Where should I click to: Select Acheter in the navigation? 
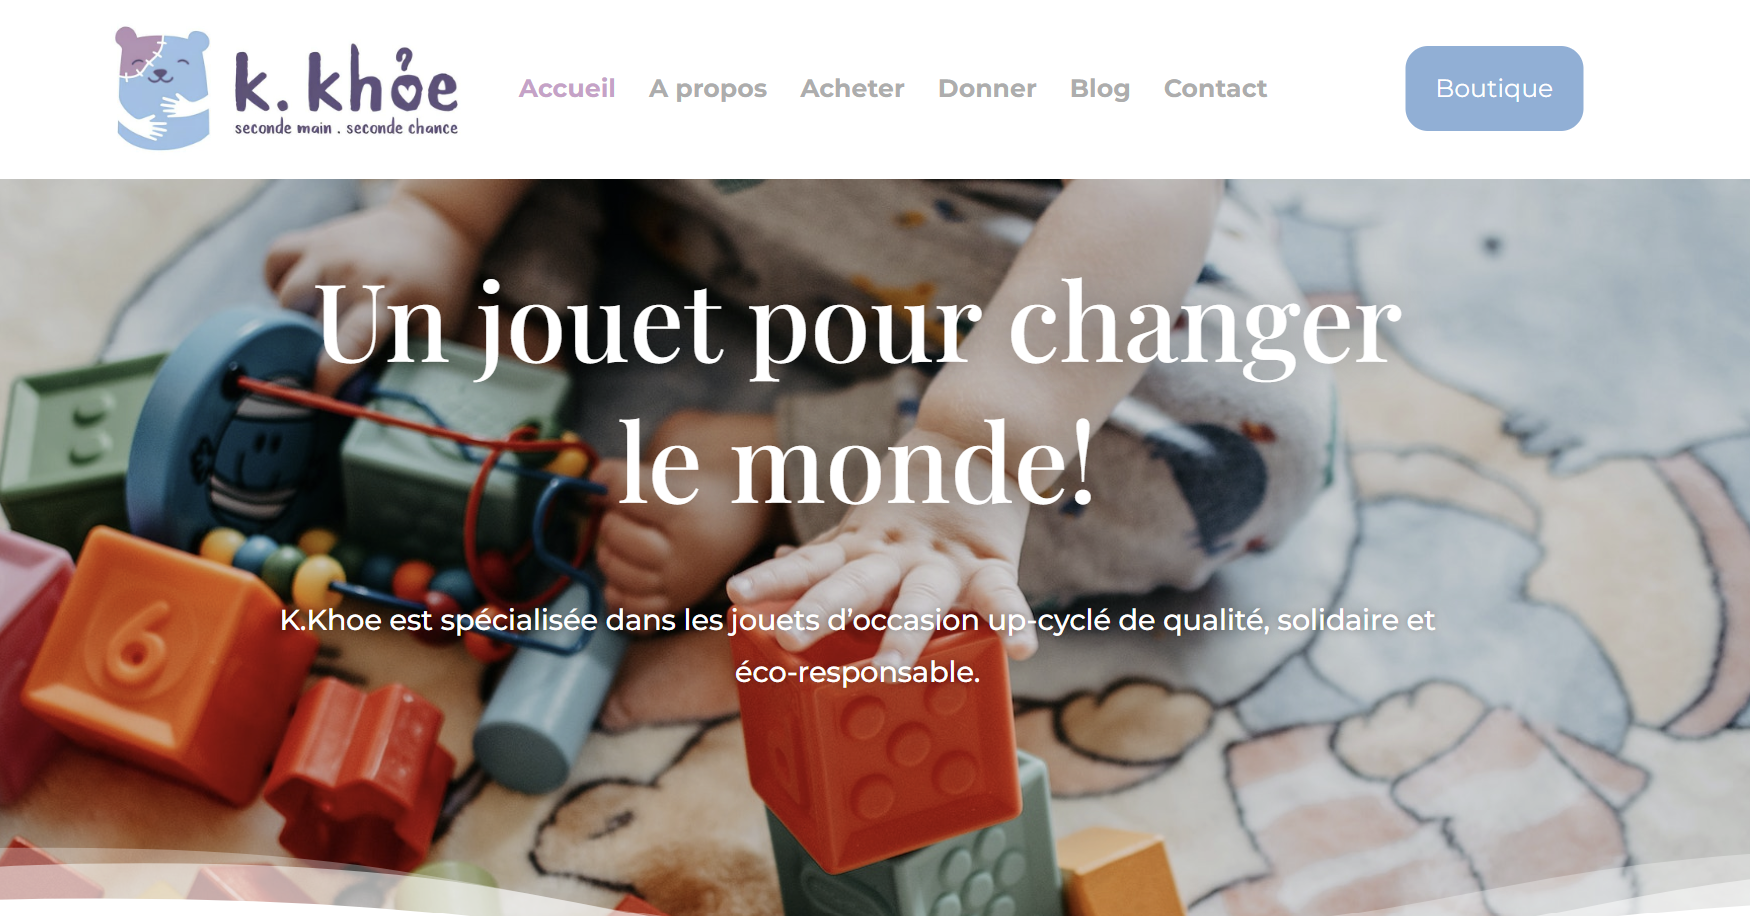click(x=852, y=88)
